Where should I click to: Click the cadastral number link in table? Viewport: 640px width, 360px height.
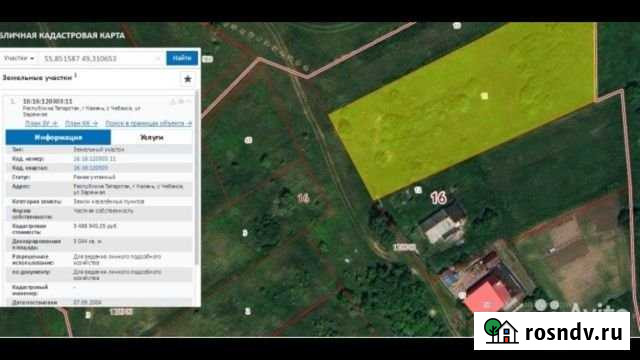94,159
